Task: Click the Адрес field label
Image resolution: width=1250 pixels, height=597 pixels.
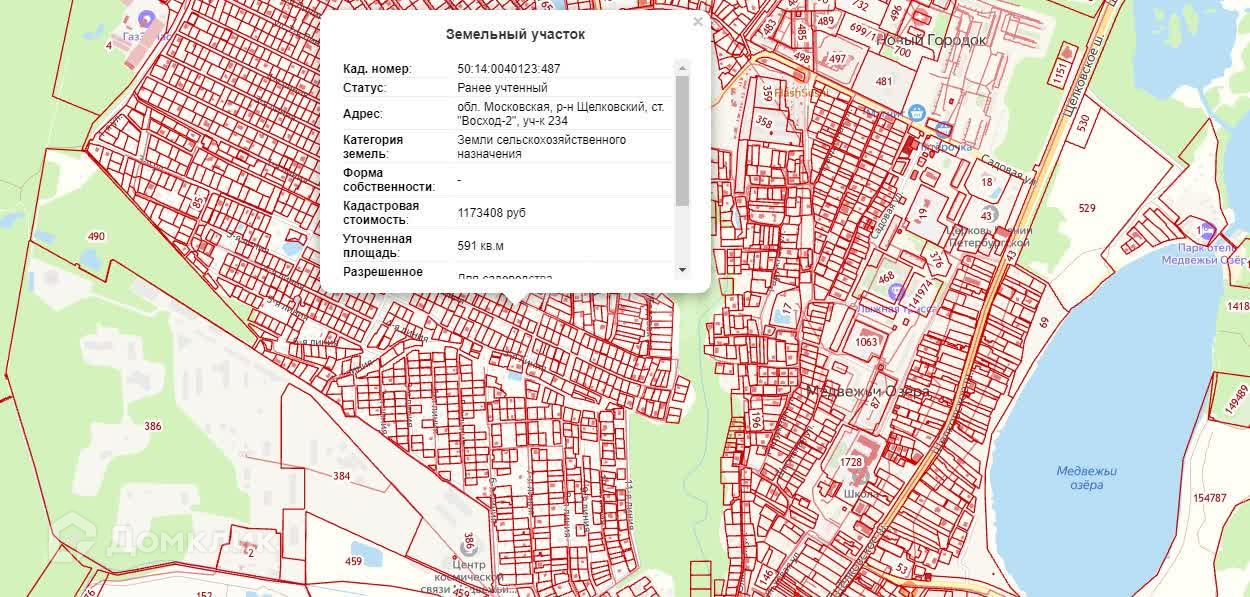Action: tap(363, 114)
